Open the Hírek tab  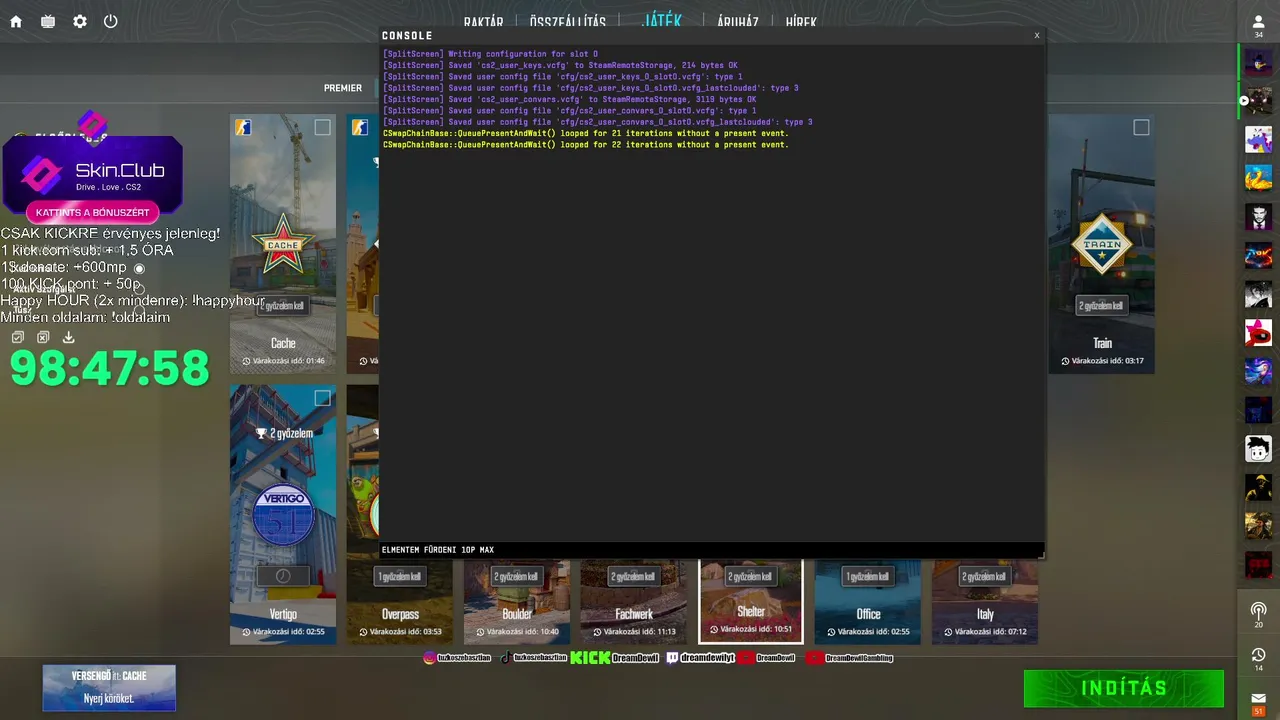coord(801,22)
